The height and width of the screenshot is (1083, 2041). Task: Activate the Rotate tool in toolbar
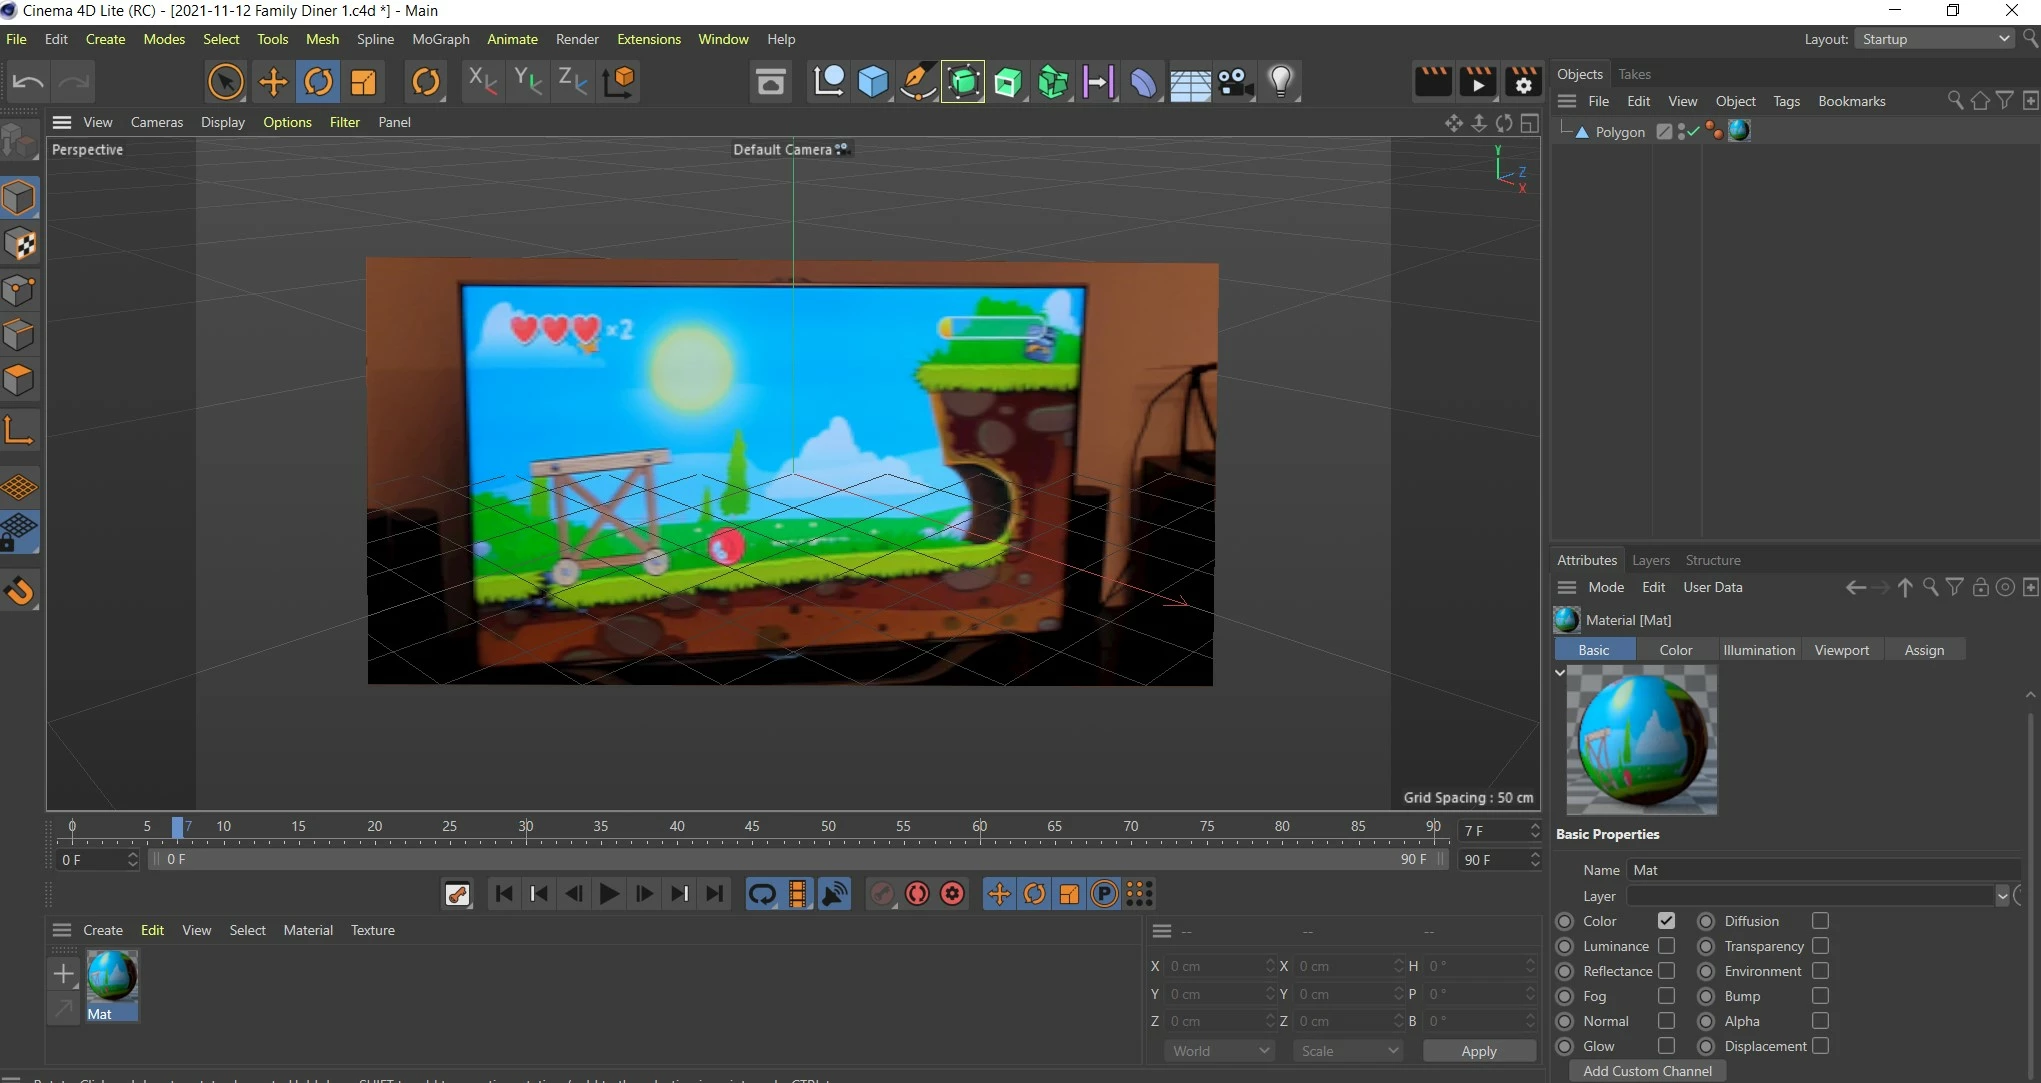point(318,82)
